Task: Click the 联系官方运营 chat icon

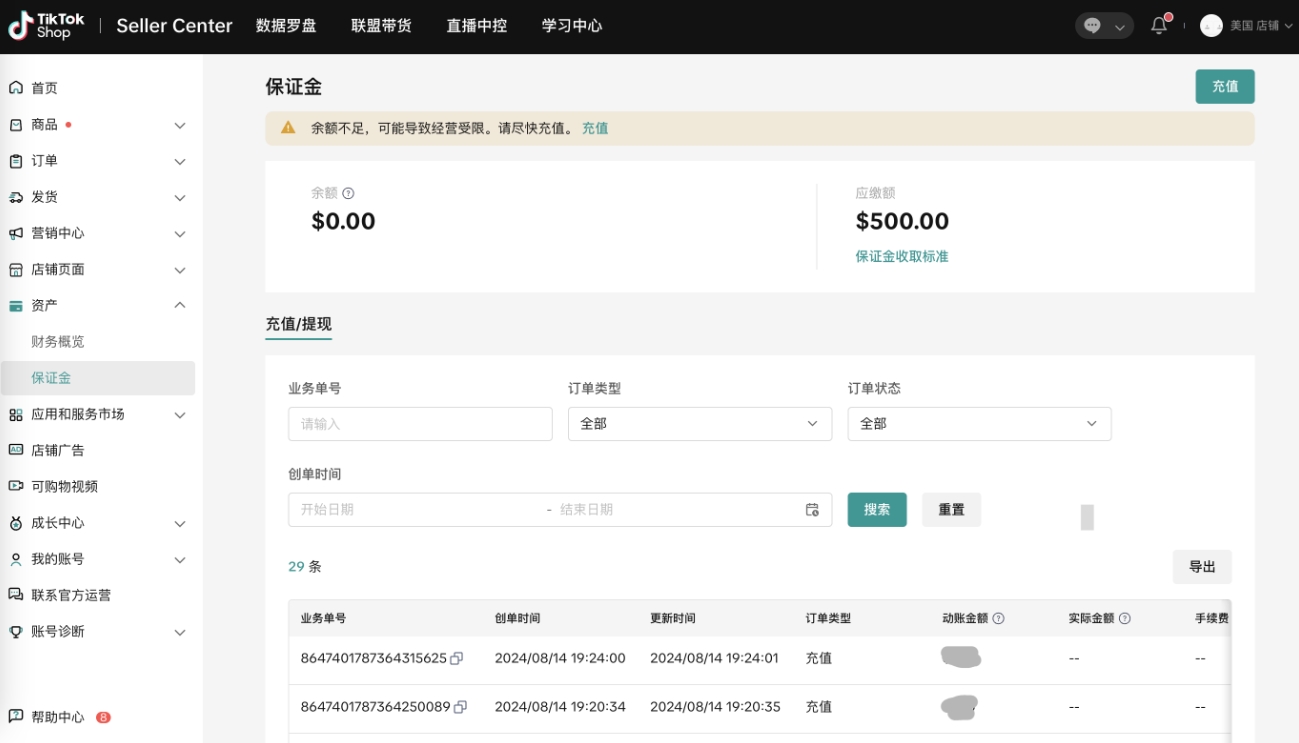Action: 16,595
